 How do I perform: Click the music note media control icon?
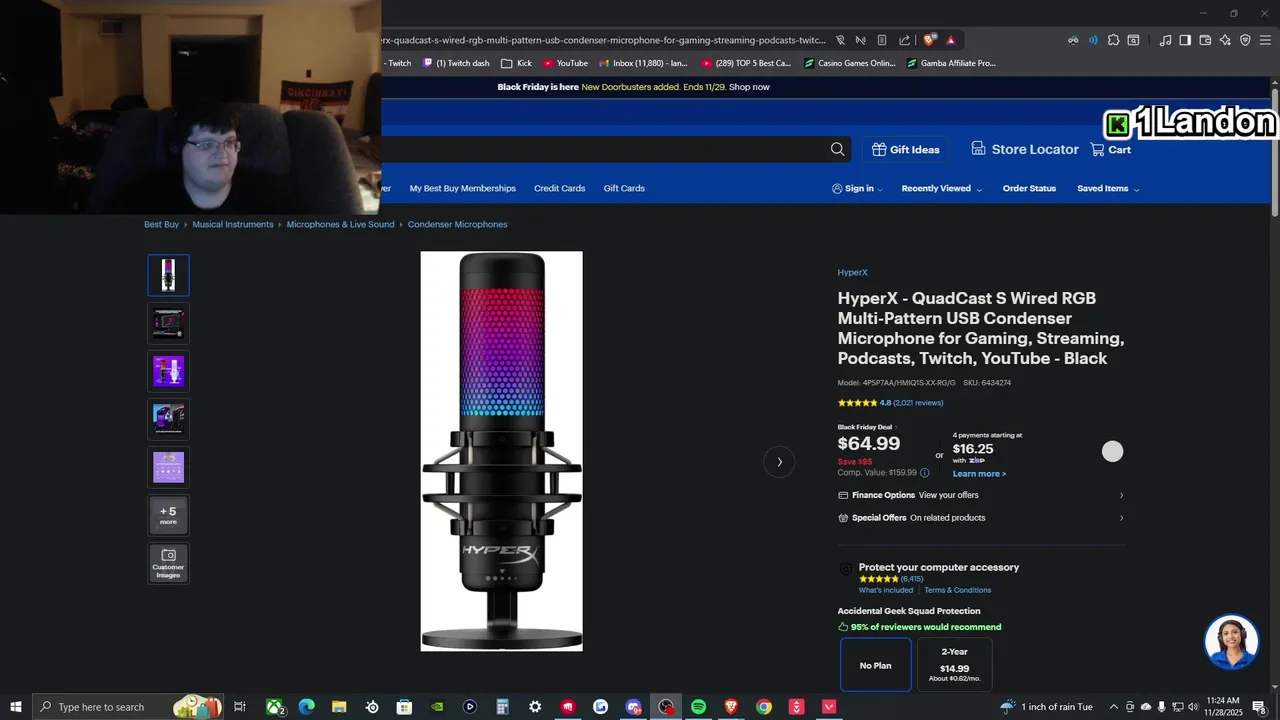click(x=1165, y=40)
